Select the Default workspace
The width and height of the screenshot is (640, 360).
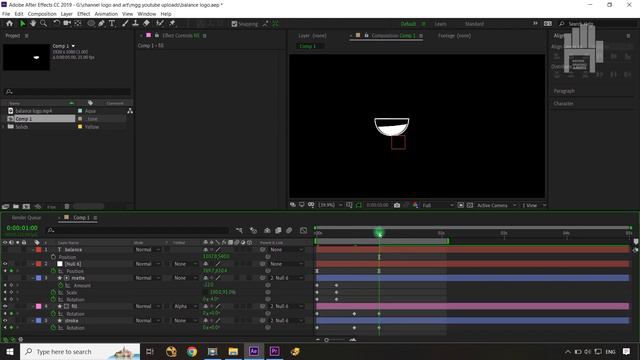(x=408, y=24)
